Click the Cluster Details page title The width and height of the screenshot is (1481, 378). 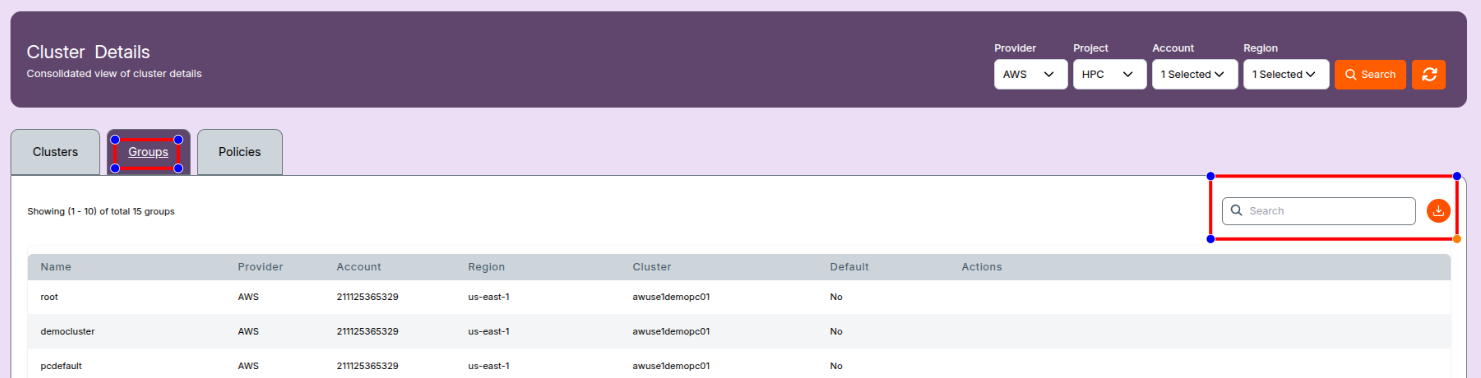pos(88,52)
